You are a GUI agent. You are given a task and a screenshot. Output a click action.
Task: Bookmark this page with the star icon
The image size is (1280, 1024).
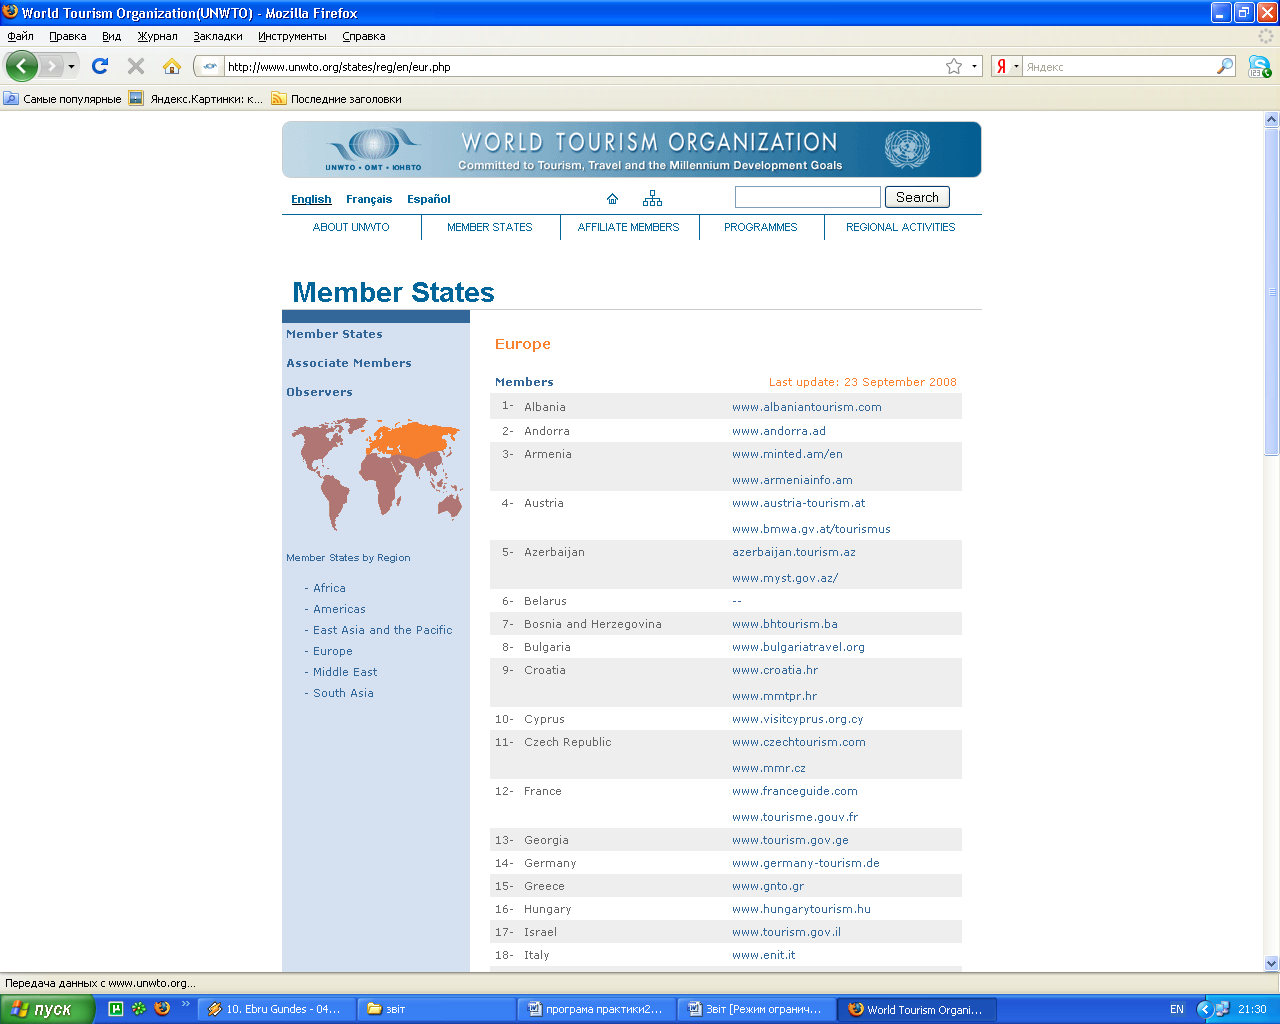tap(954, 67)
